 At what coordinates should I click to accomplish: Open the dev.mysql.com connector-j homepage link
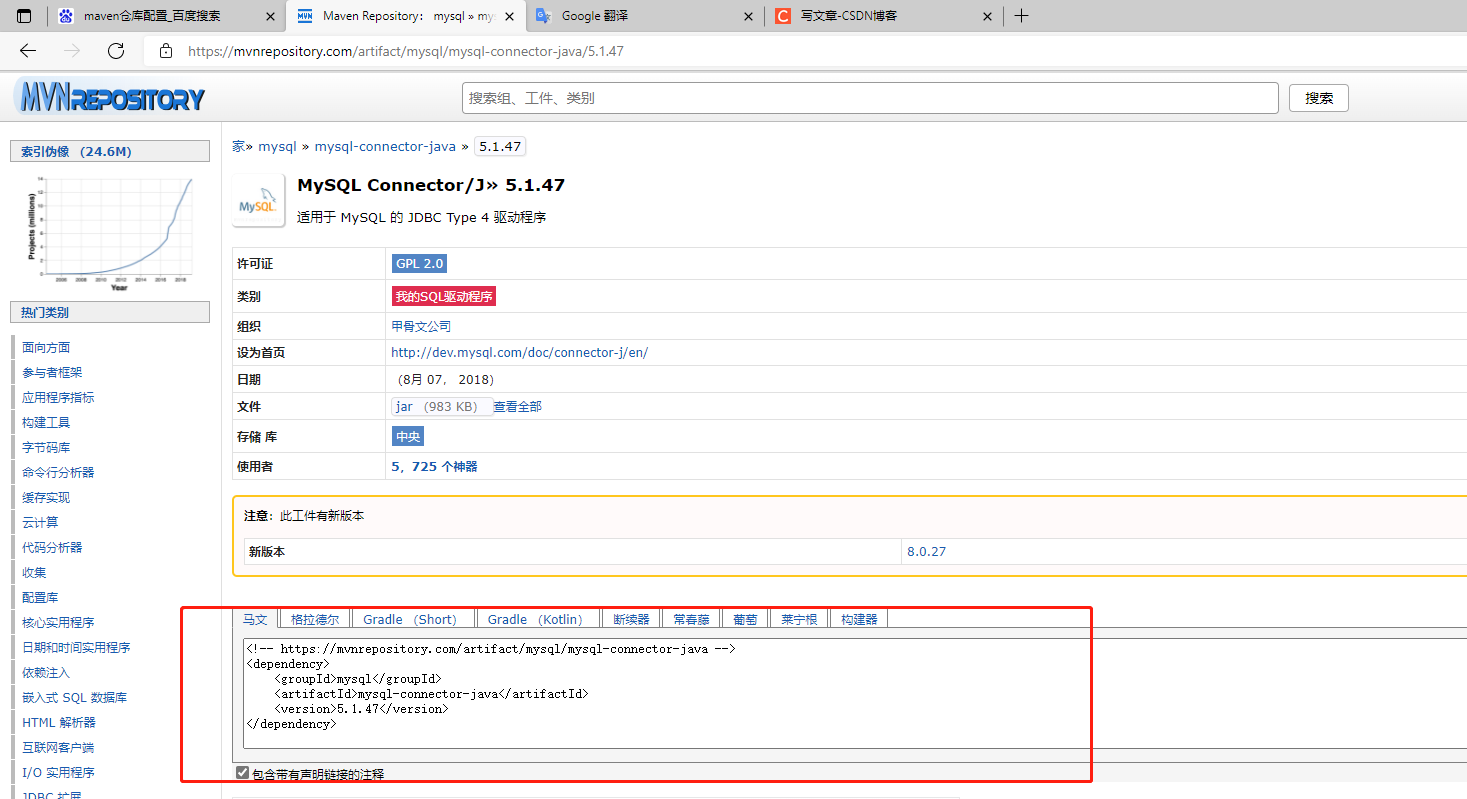click(x=519, y=353)
